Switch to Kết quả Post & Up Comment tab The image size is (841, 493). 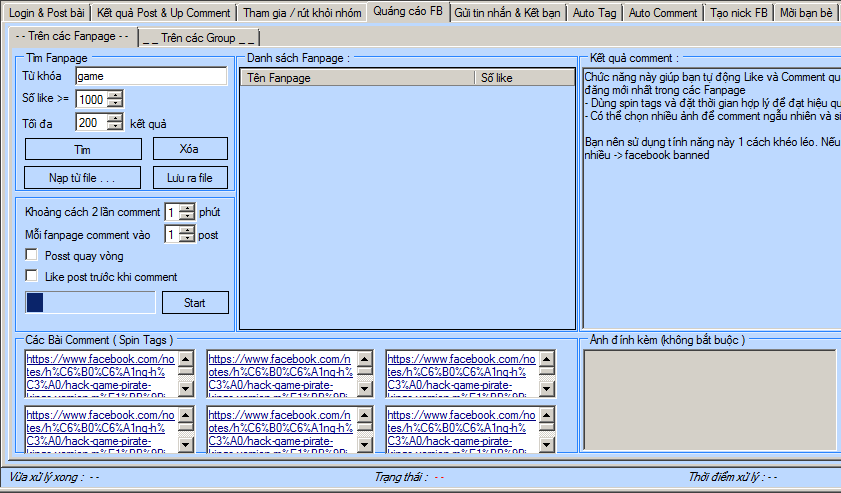pos(164,12)
